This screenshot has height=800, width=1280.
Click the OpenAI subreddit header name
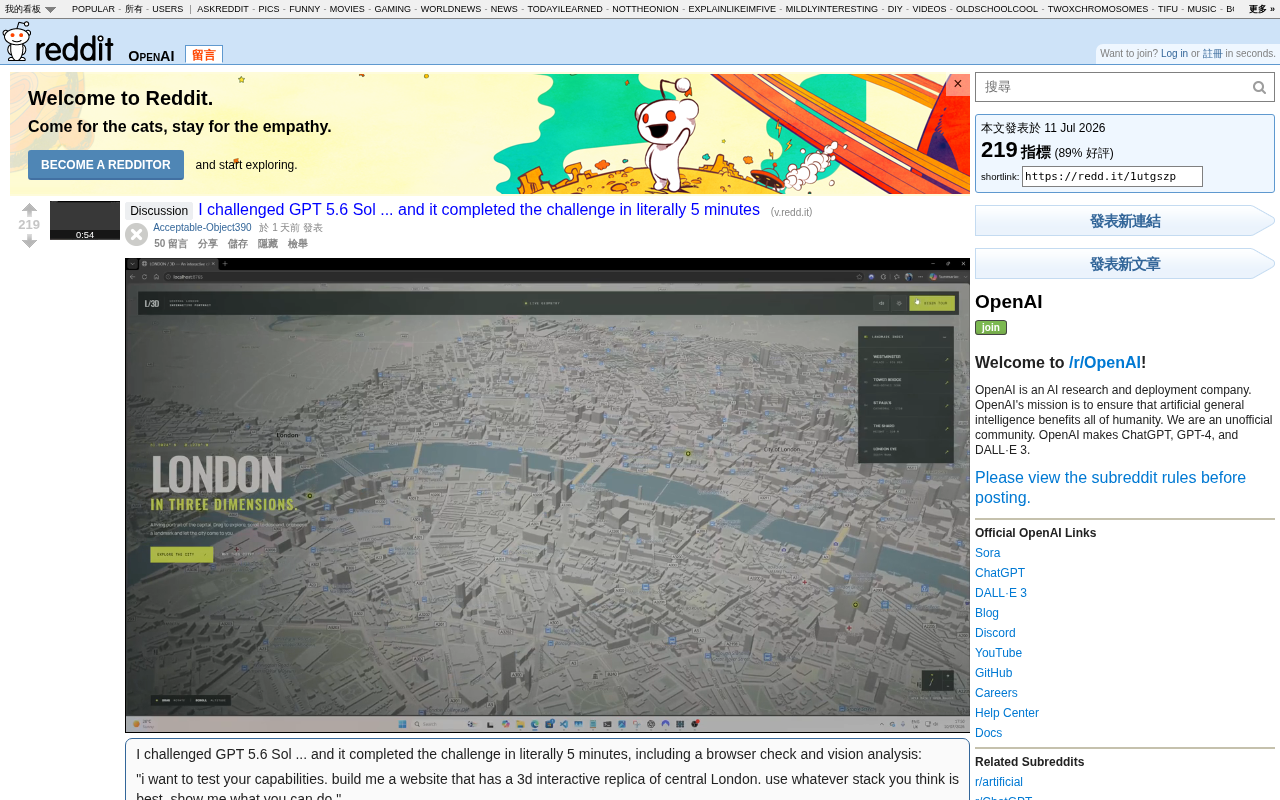(151, 56)
